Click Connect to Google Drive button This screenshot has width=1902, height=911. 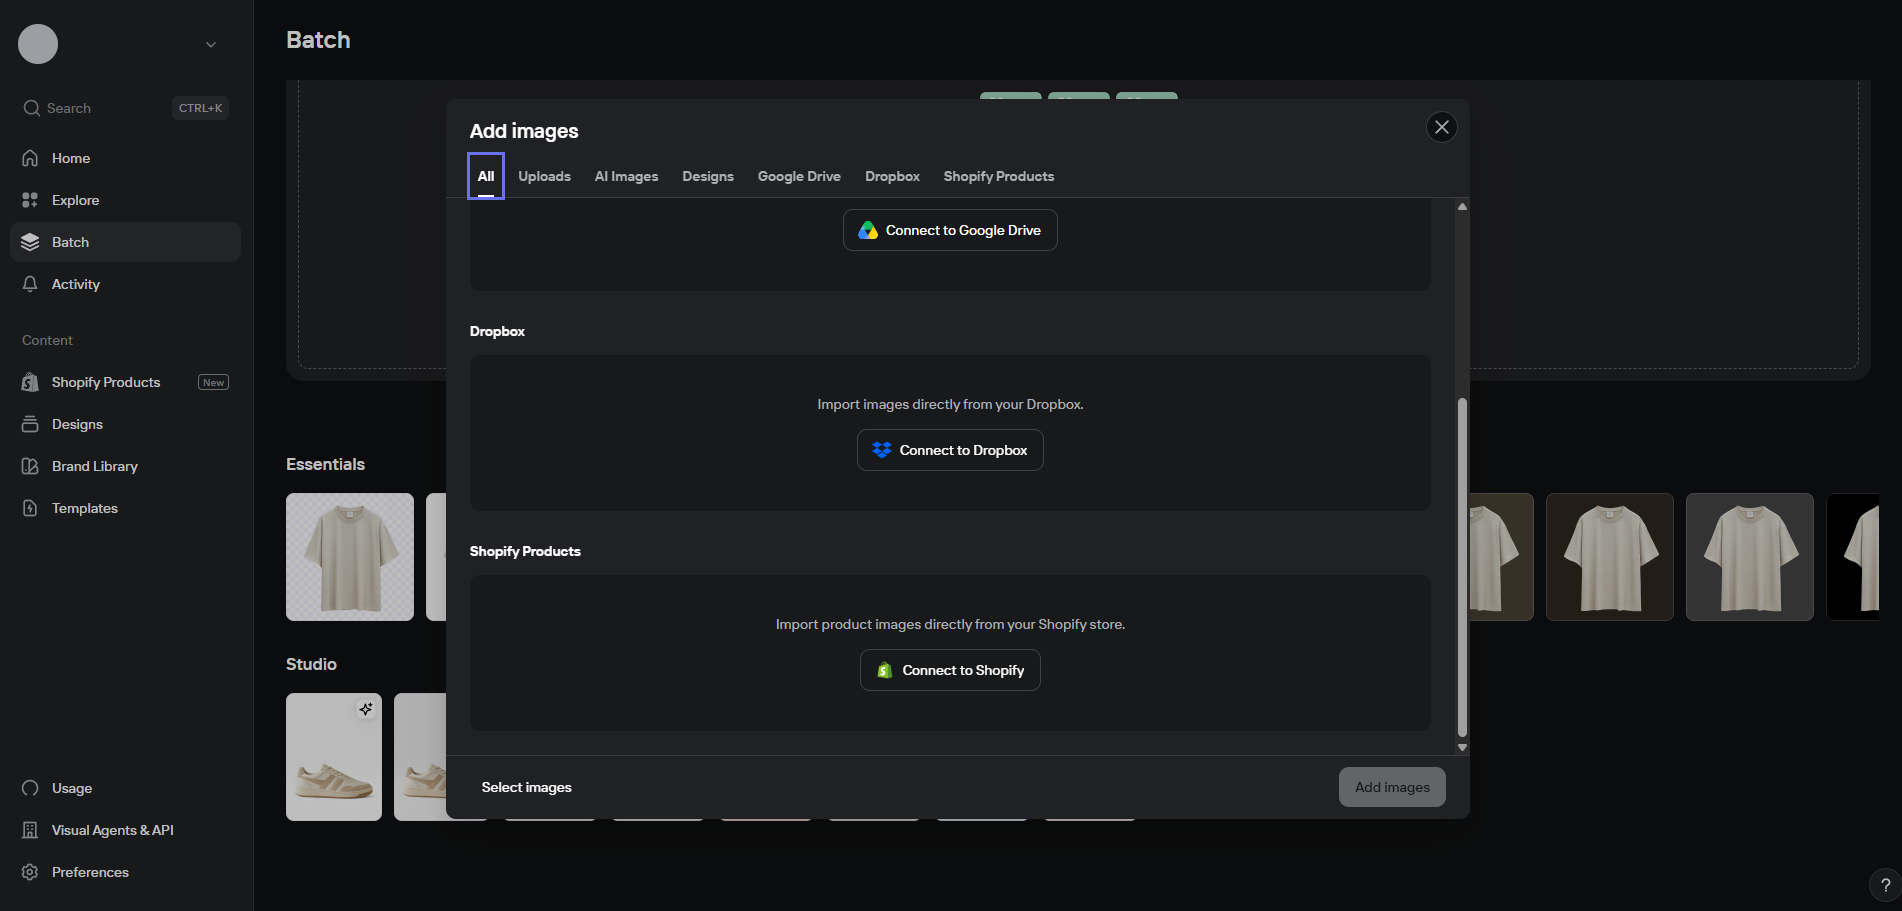950,230
